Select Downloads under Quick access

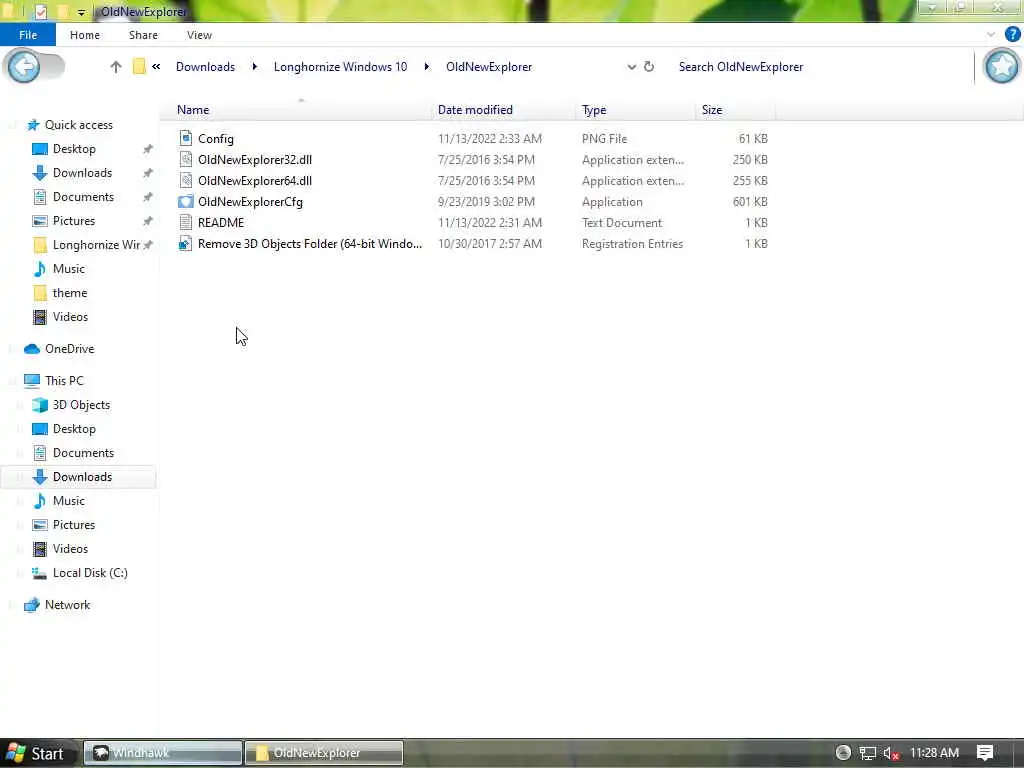click(x=82, y=173)
